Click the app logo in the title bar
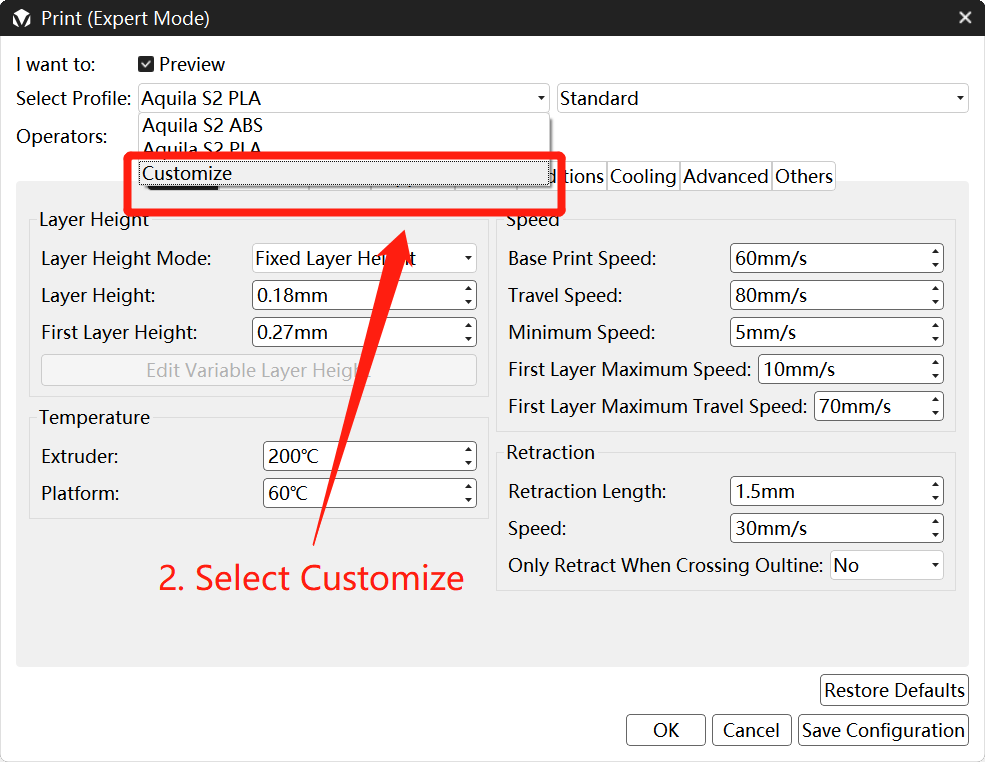The width and height of the screenshot is (985, 762). (21, 18)
